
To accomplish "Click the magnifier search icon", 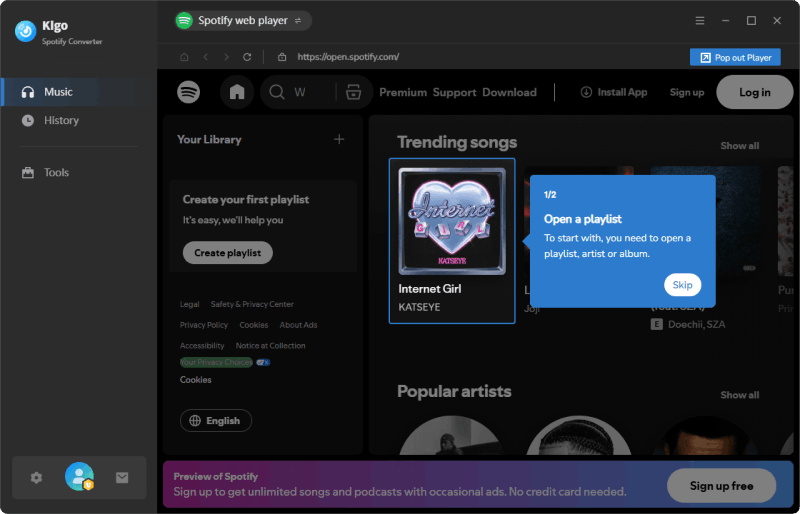I will [x=277, y=92].
